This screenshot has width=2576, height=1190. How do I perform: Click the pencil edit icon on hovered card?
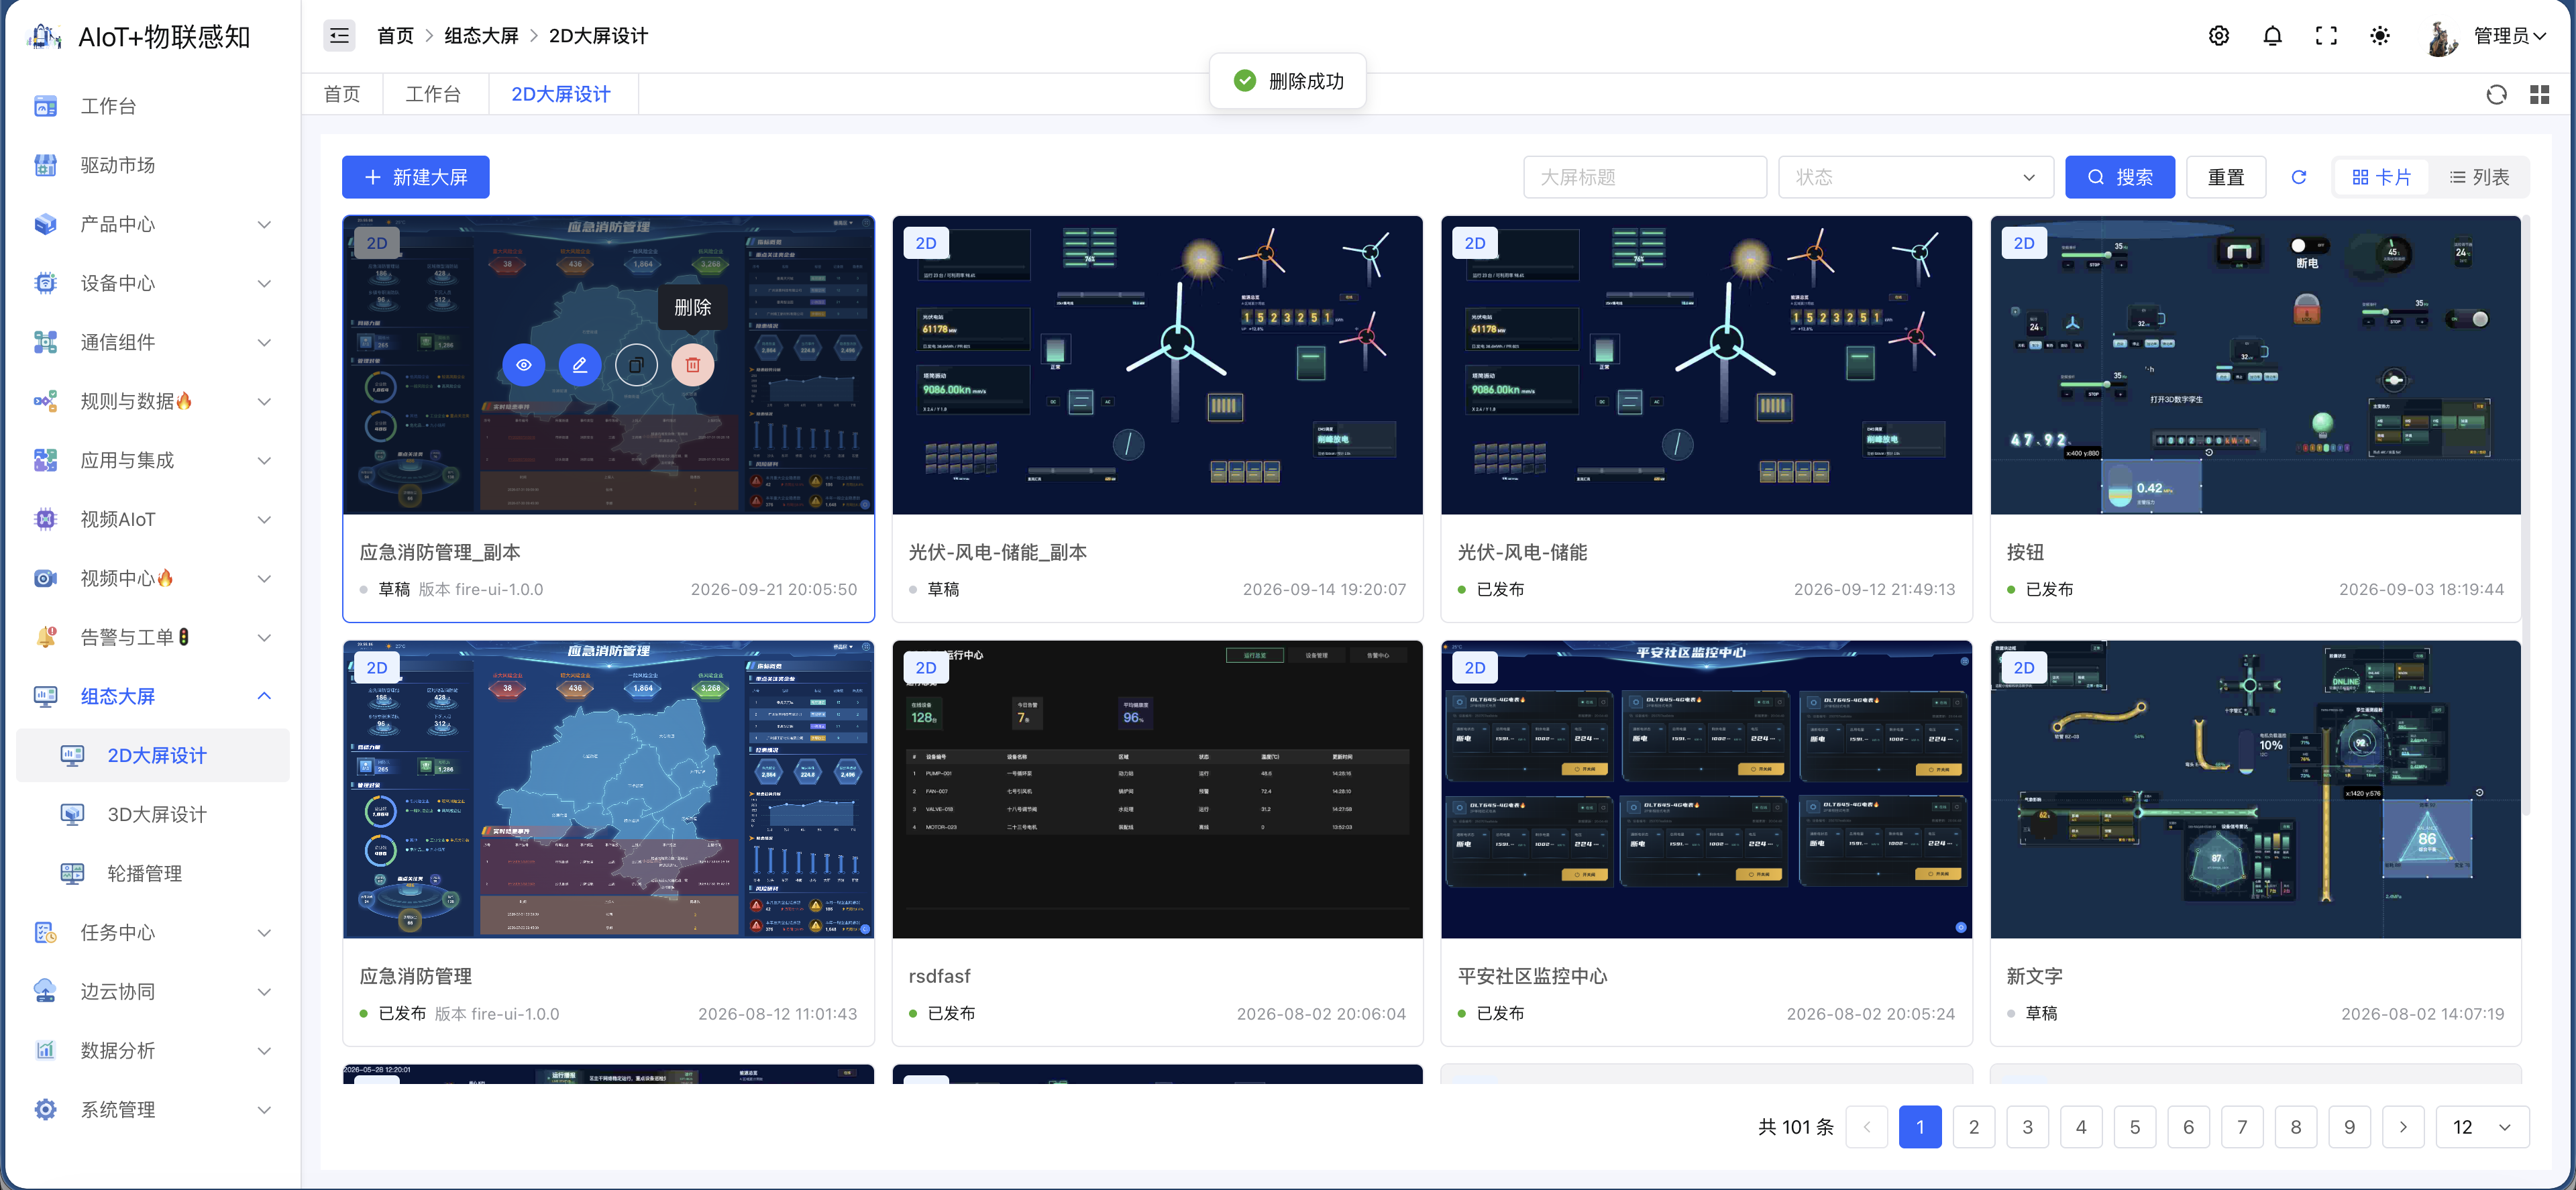579,365
